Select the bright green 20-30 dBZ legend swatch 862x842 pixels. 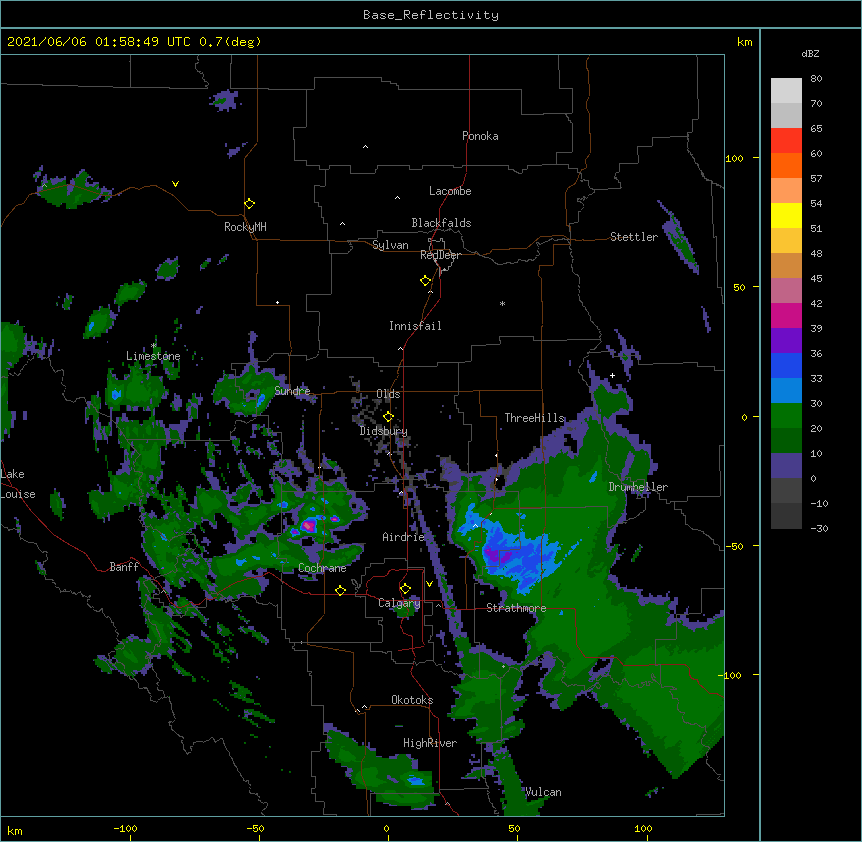pos(786,416)
